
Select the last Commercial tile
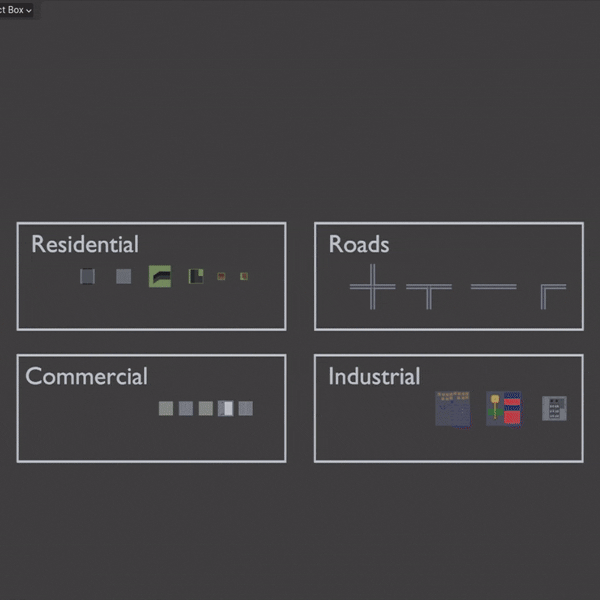tap(246, 408)
